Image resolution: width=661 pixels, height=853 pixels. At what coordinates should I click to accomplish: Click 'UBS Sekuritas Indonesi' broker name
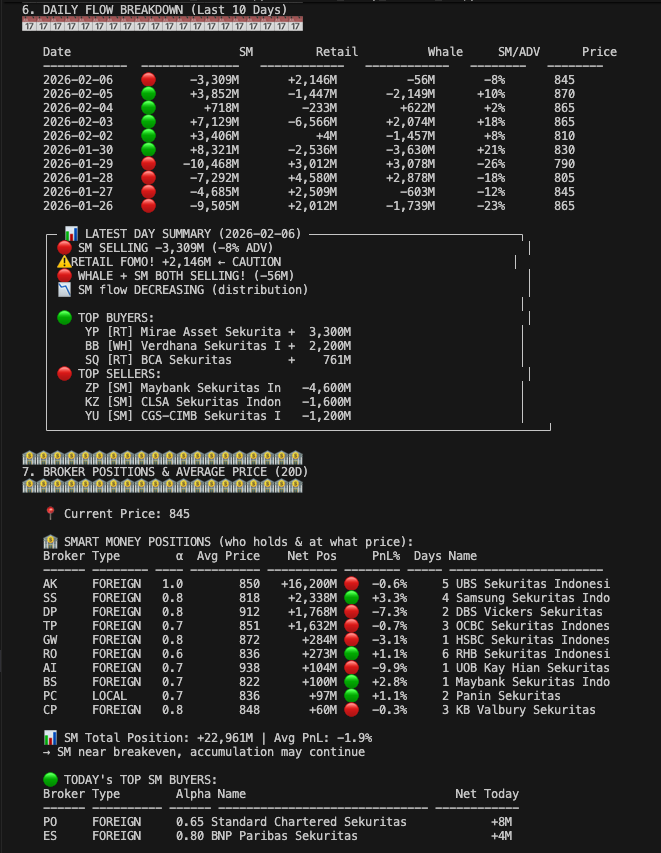click(533, 584)
